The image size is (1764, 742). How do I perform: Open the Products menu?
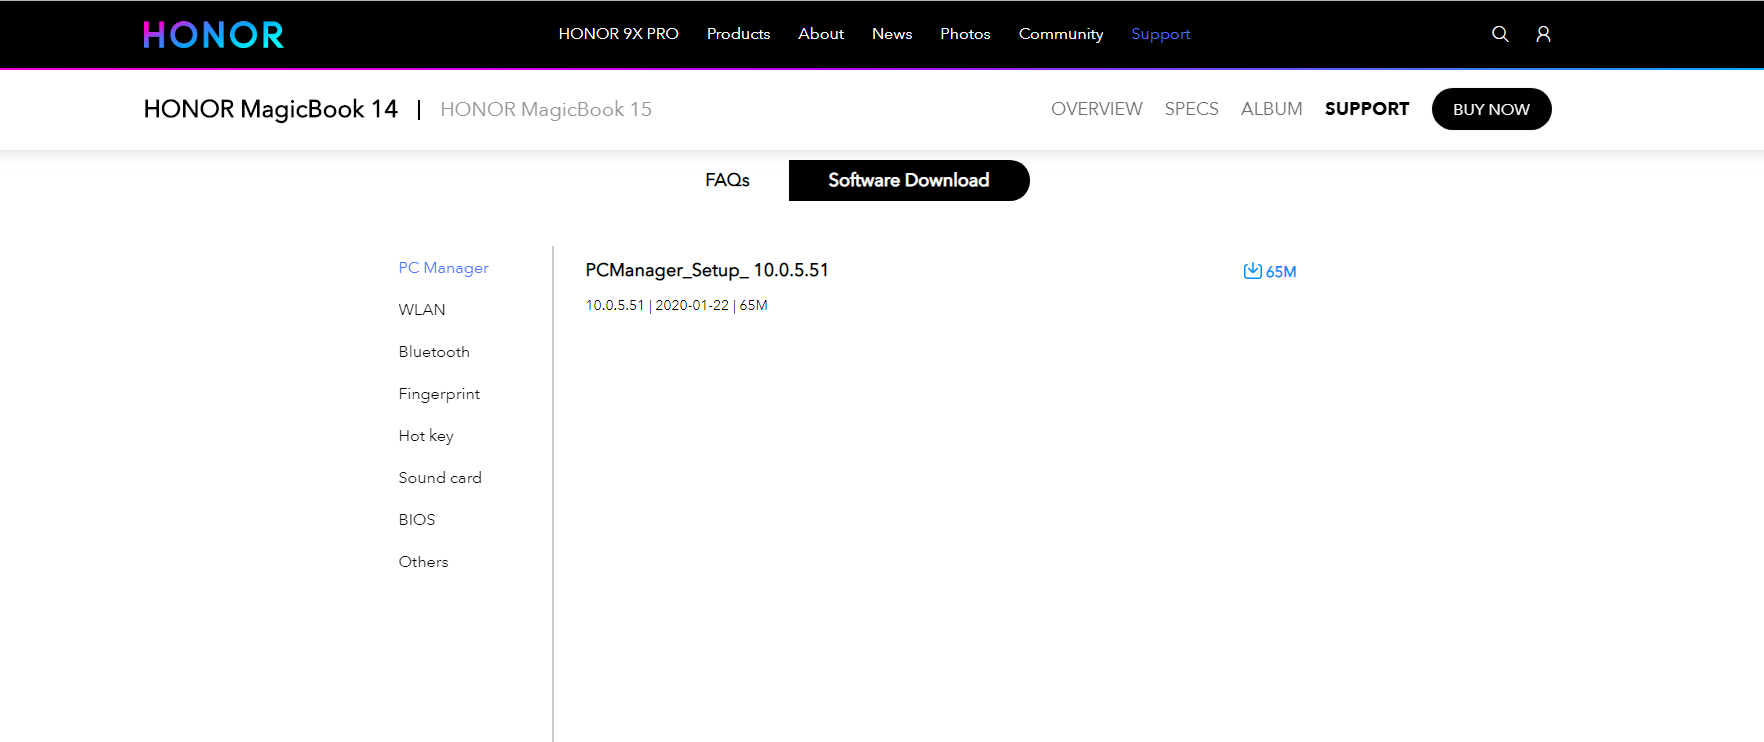738,34
